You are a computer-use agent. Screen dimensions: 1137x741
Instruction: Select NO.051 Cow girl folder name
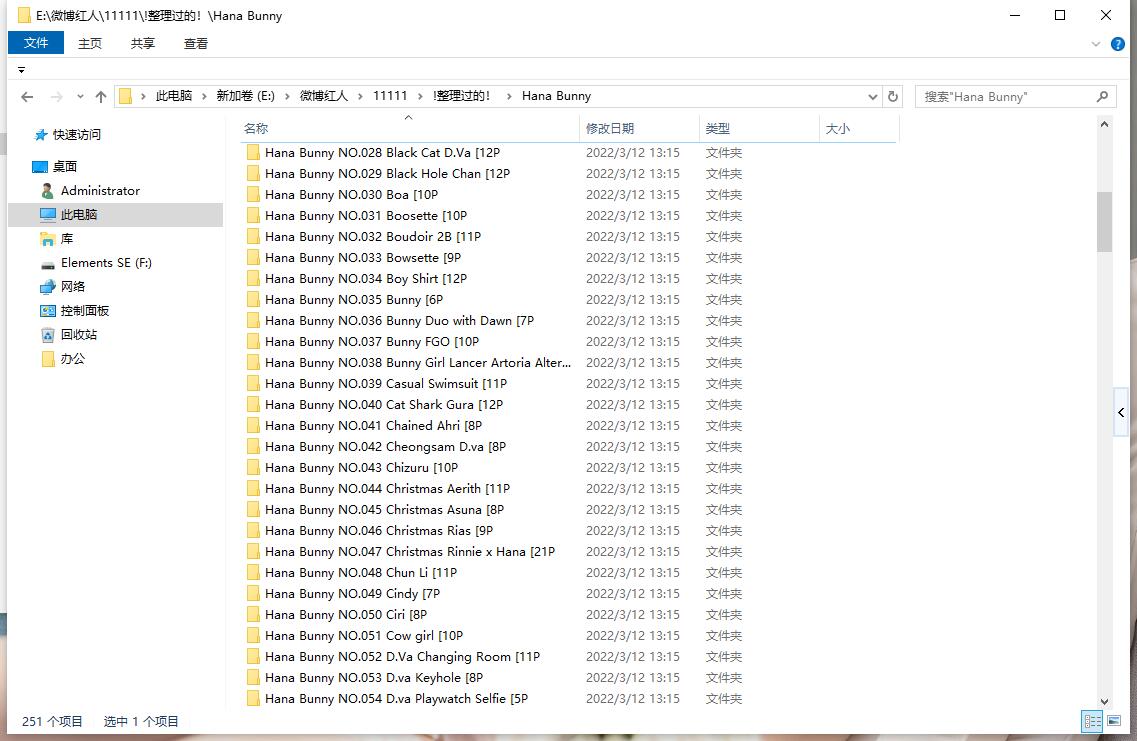[x=364, y=636]
